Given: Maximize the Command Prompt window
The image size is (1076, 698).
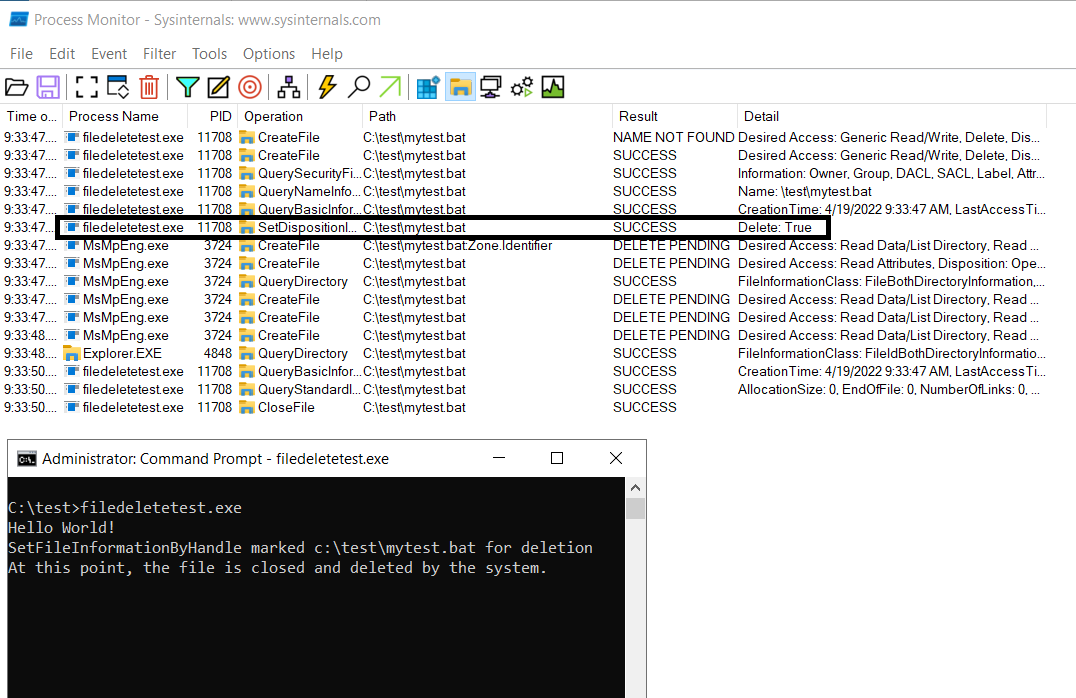Looking at the screenshot, I should 557,458.
